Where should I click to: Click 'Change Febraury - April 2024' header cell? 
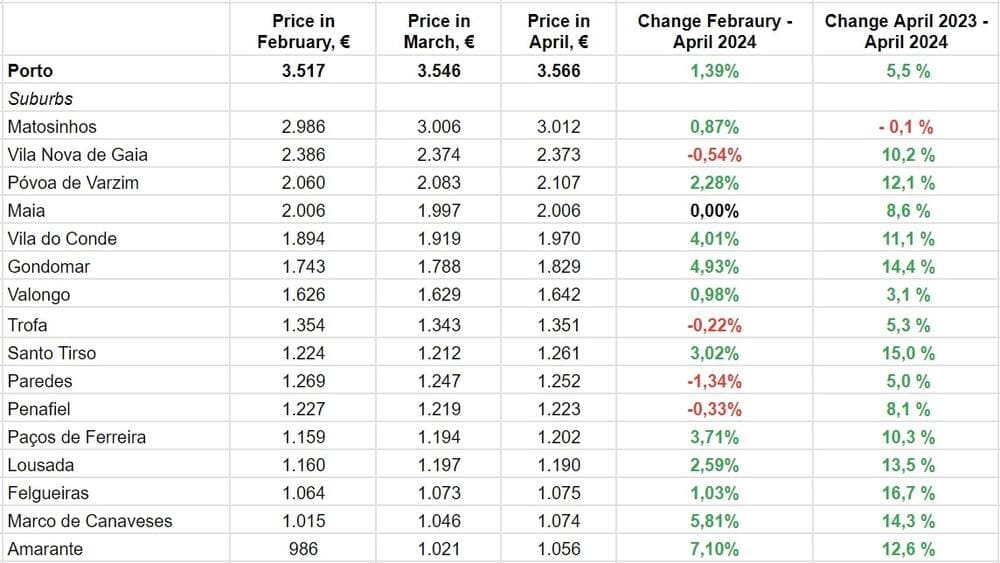point(714,31)
